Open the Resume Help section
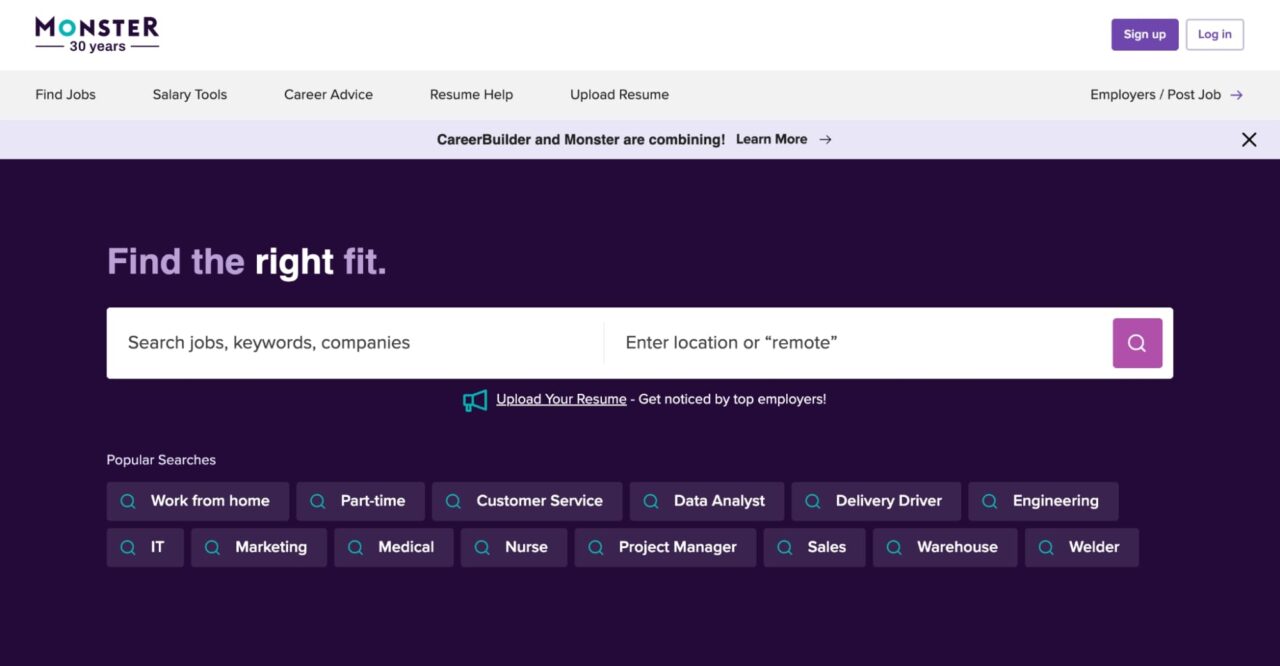 coord(470,94)
